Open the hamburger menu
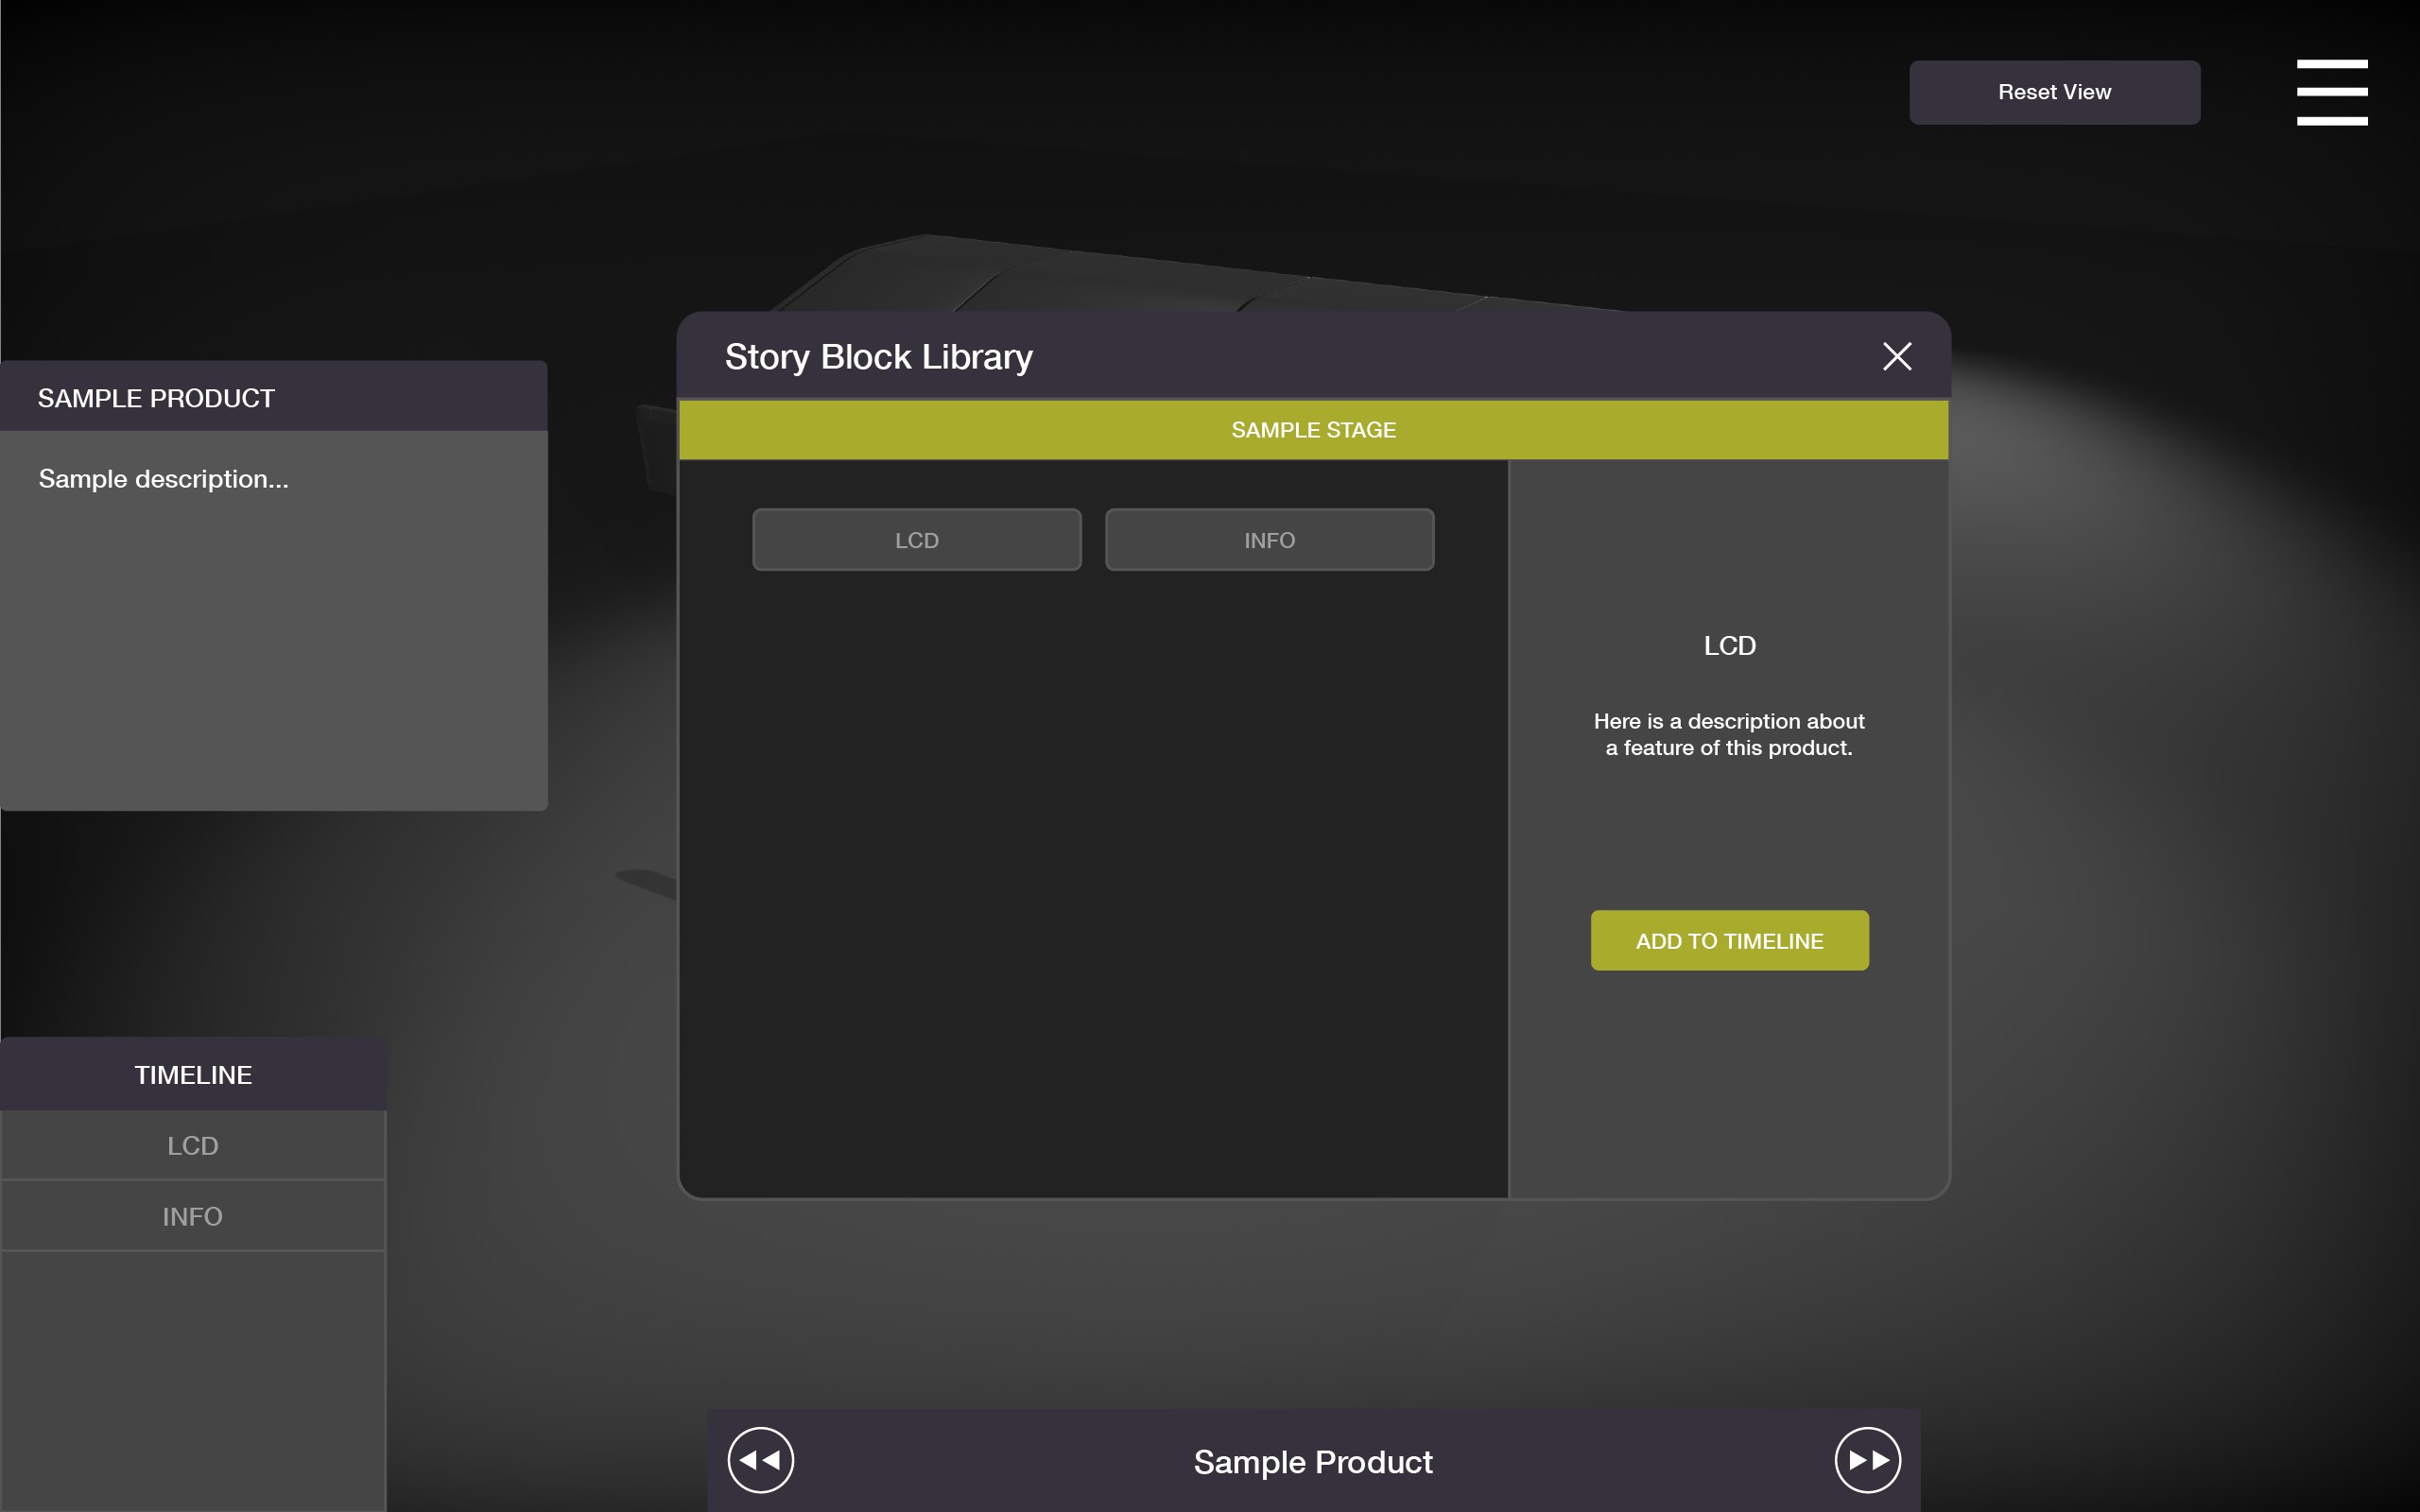 (x=2331, y=92)
